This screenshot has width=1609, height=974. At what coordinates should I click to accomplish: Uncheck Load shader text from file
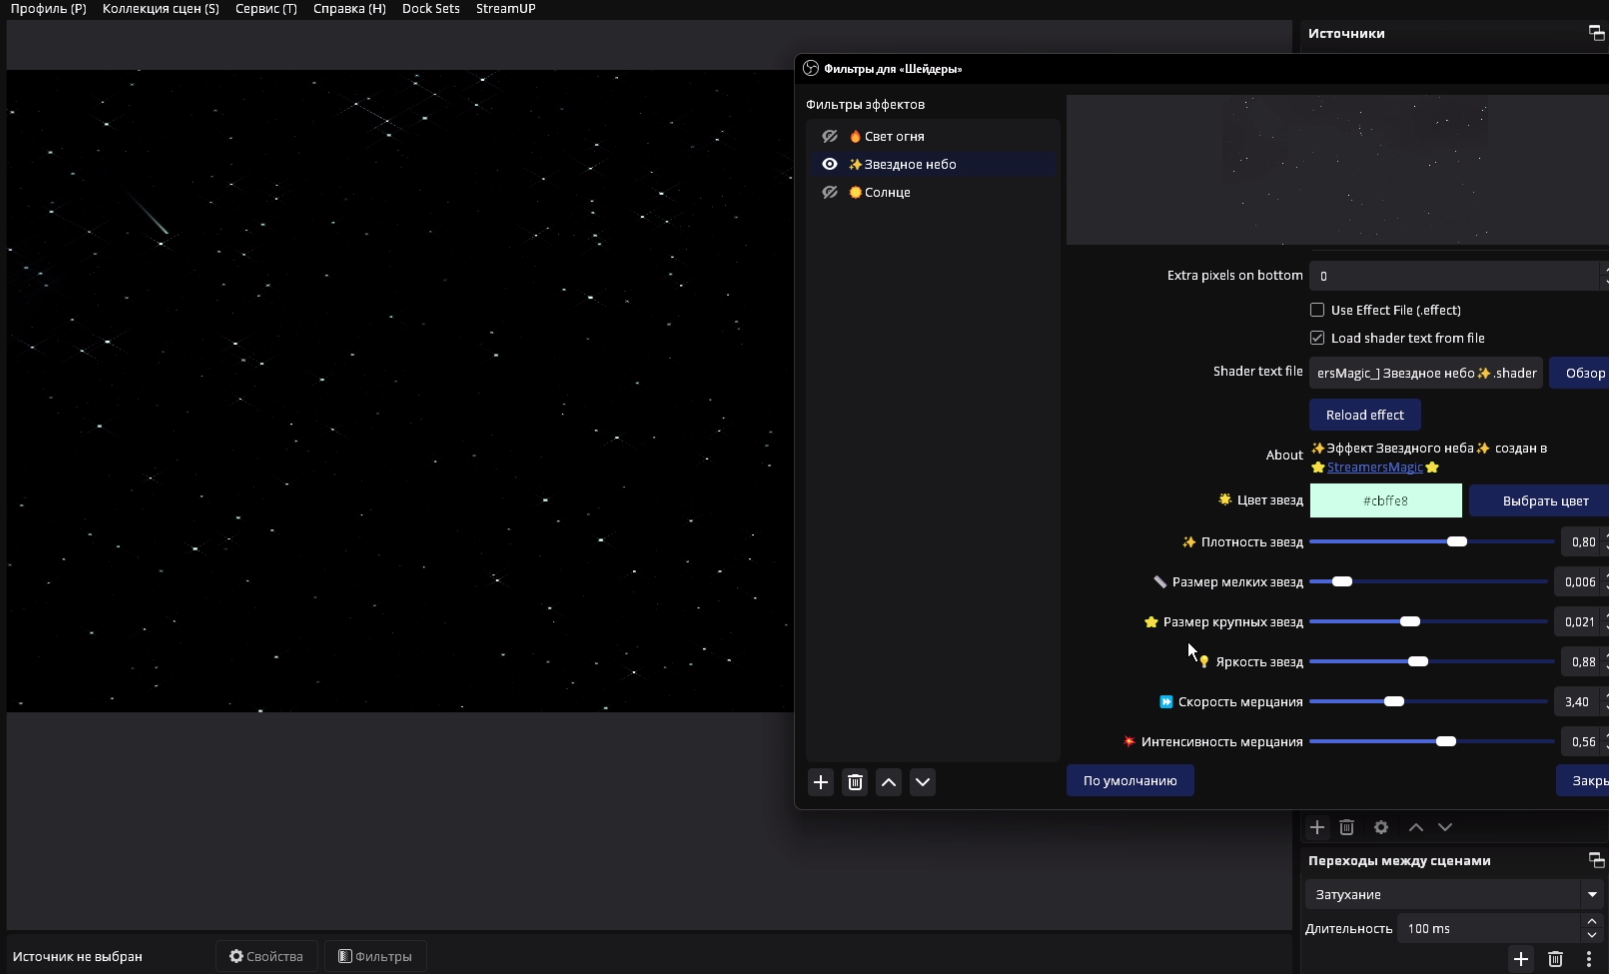point(1317,338)
